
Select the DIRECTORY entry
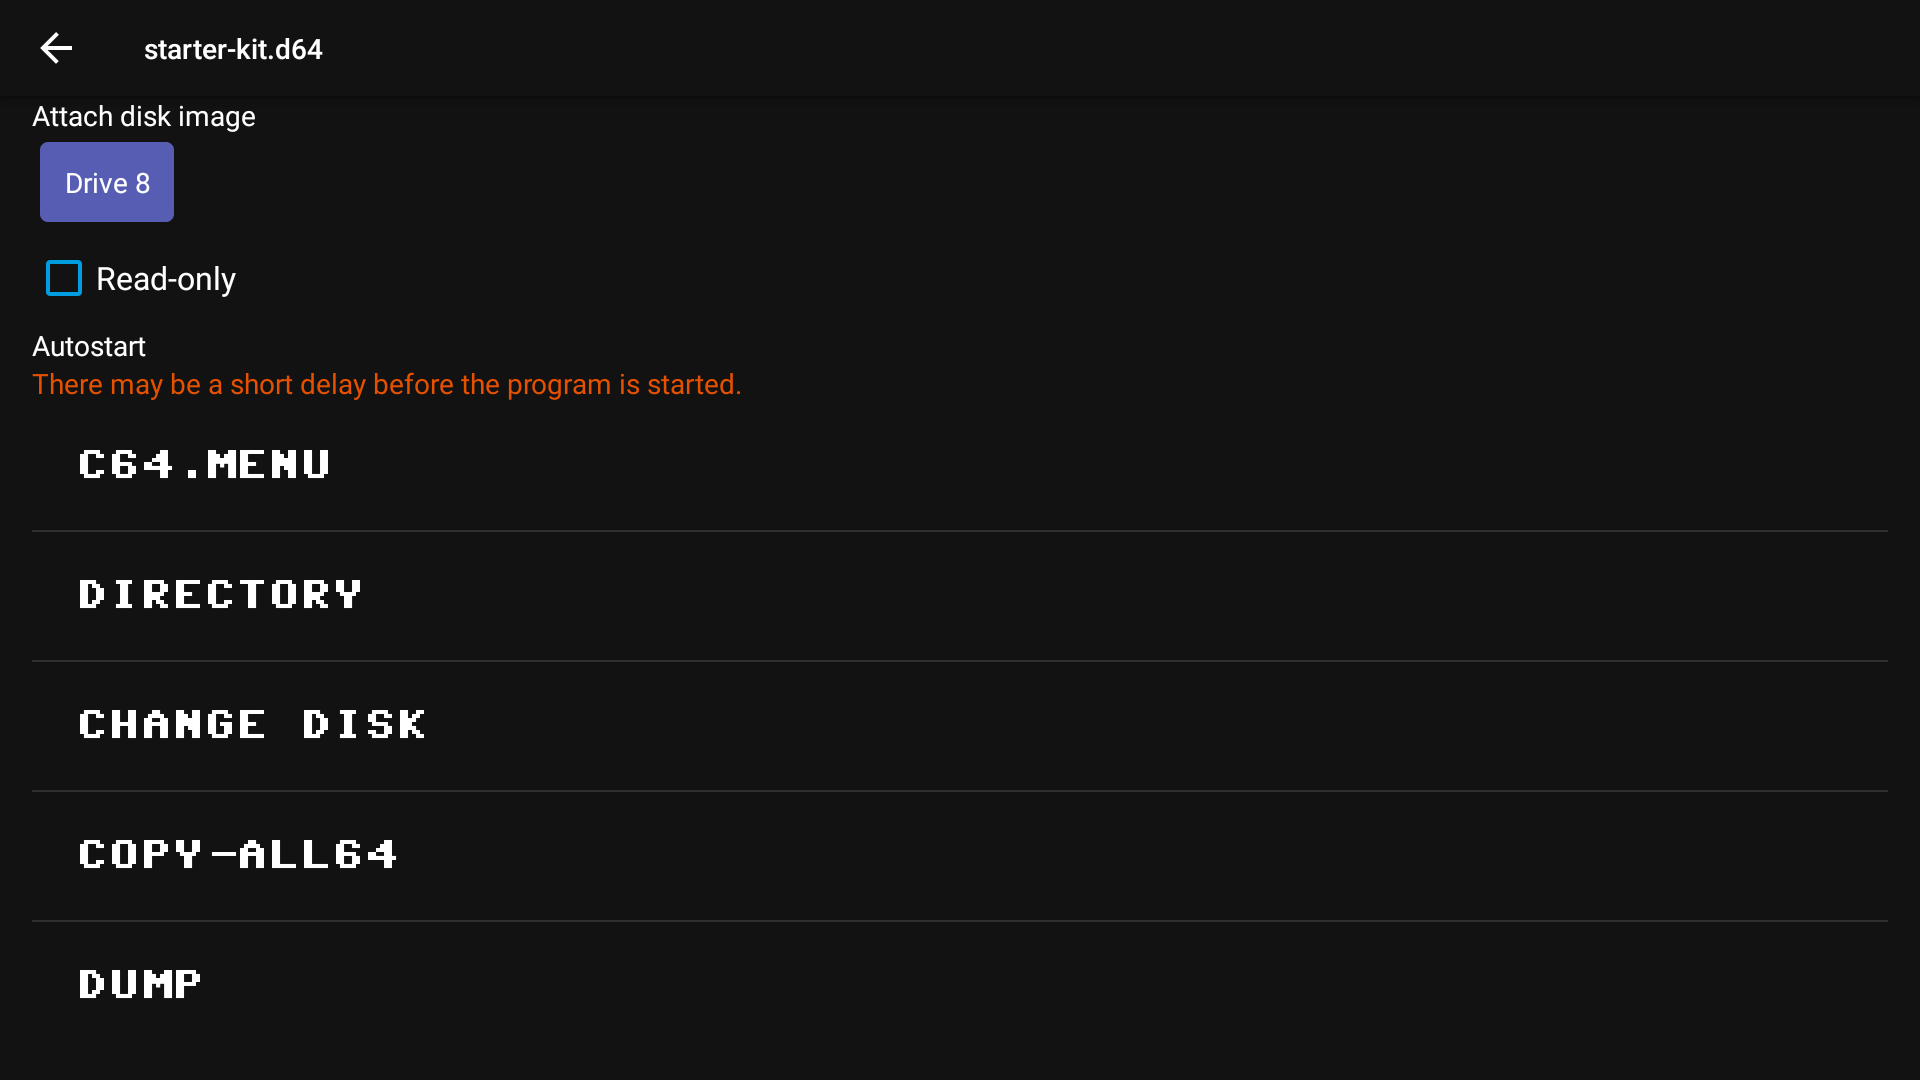[x=220, y=595]
